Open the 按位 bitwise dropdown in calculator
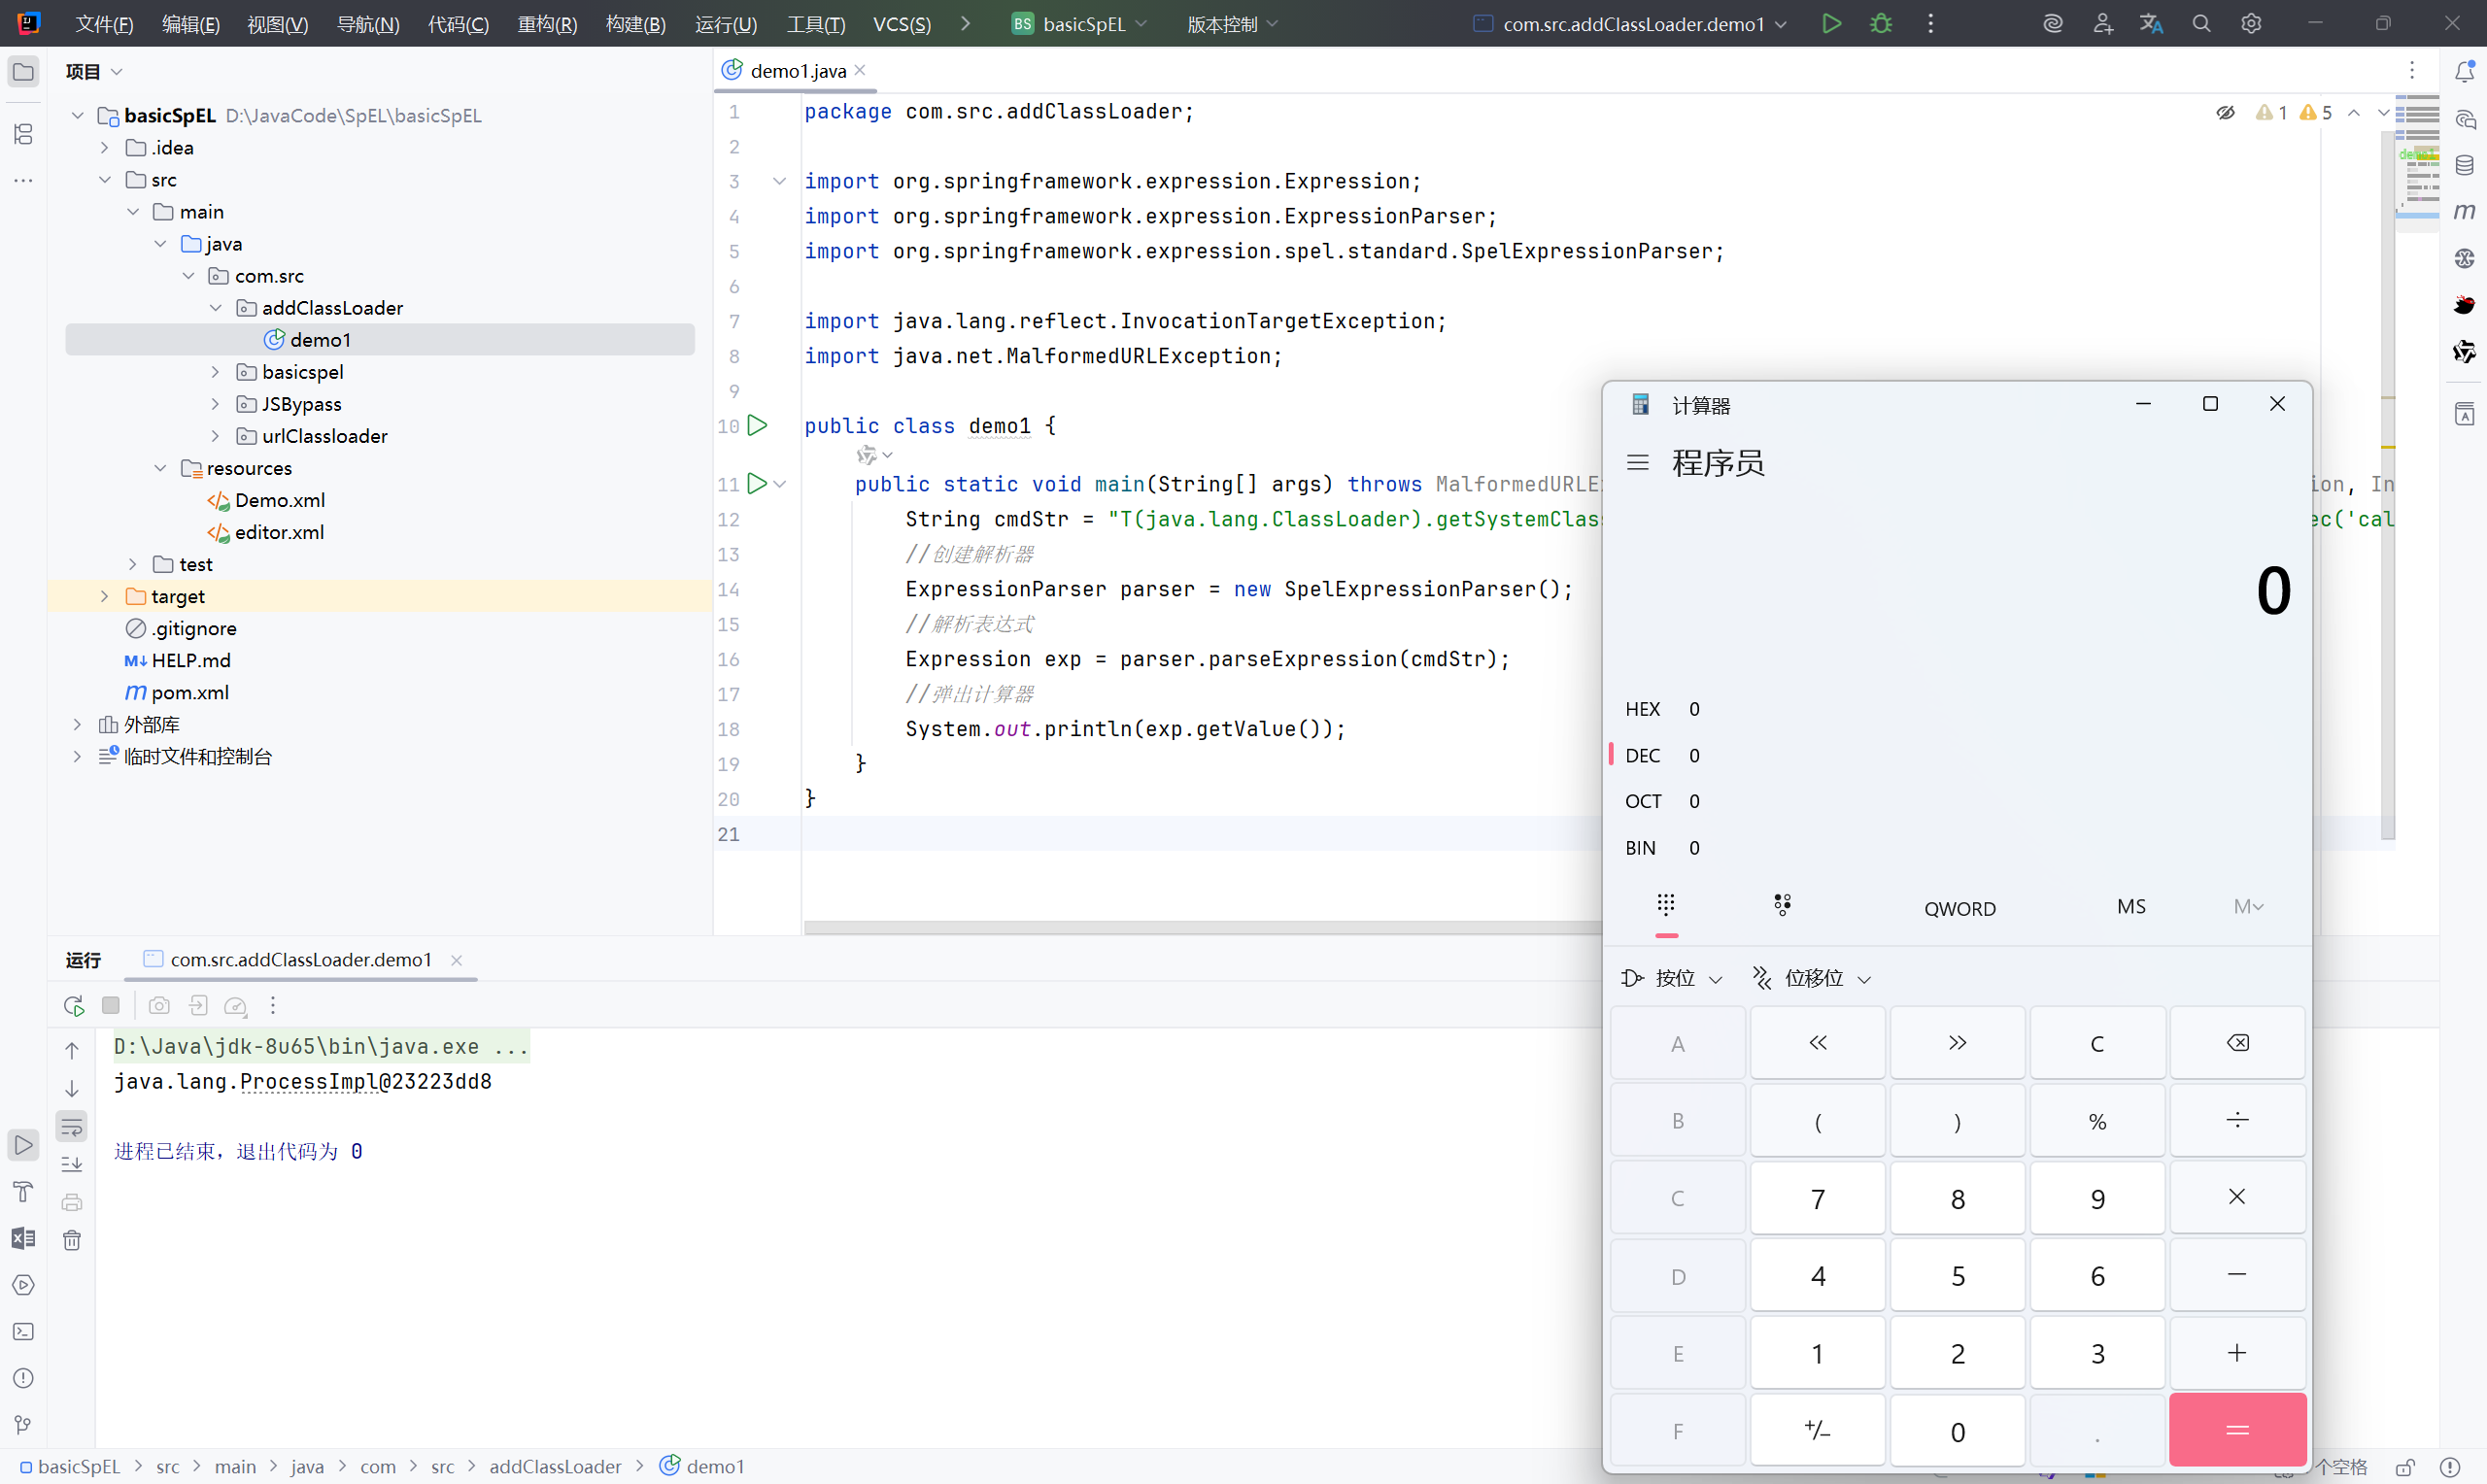 (x=1672, y=978)
